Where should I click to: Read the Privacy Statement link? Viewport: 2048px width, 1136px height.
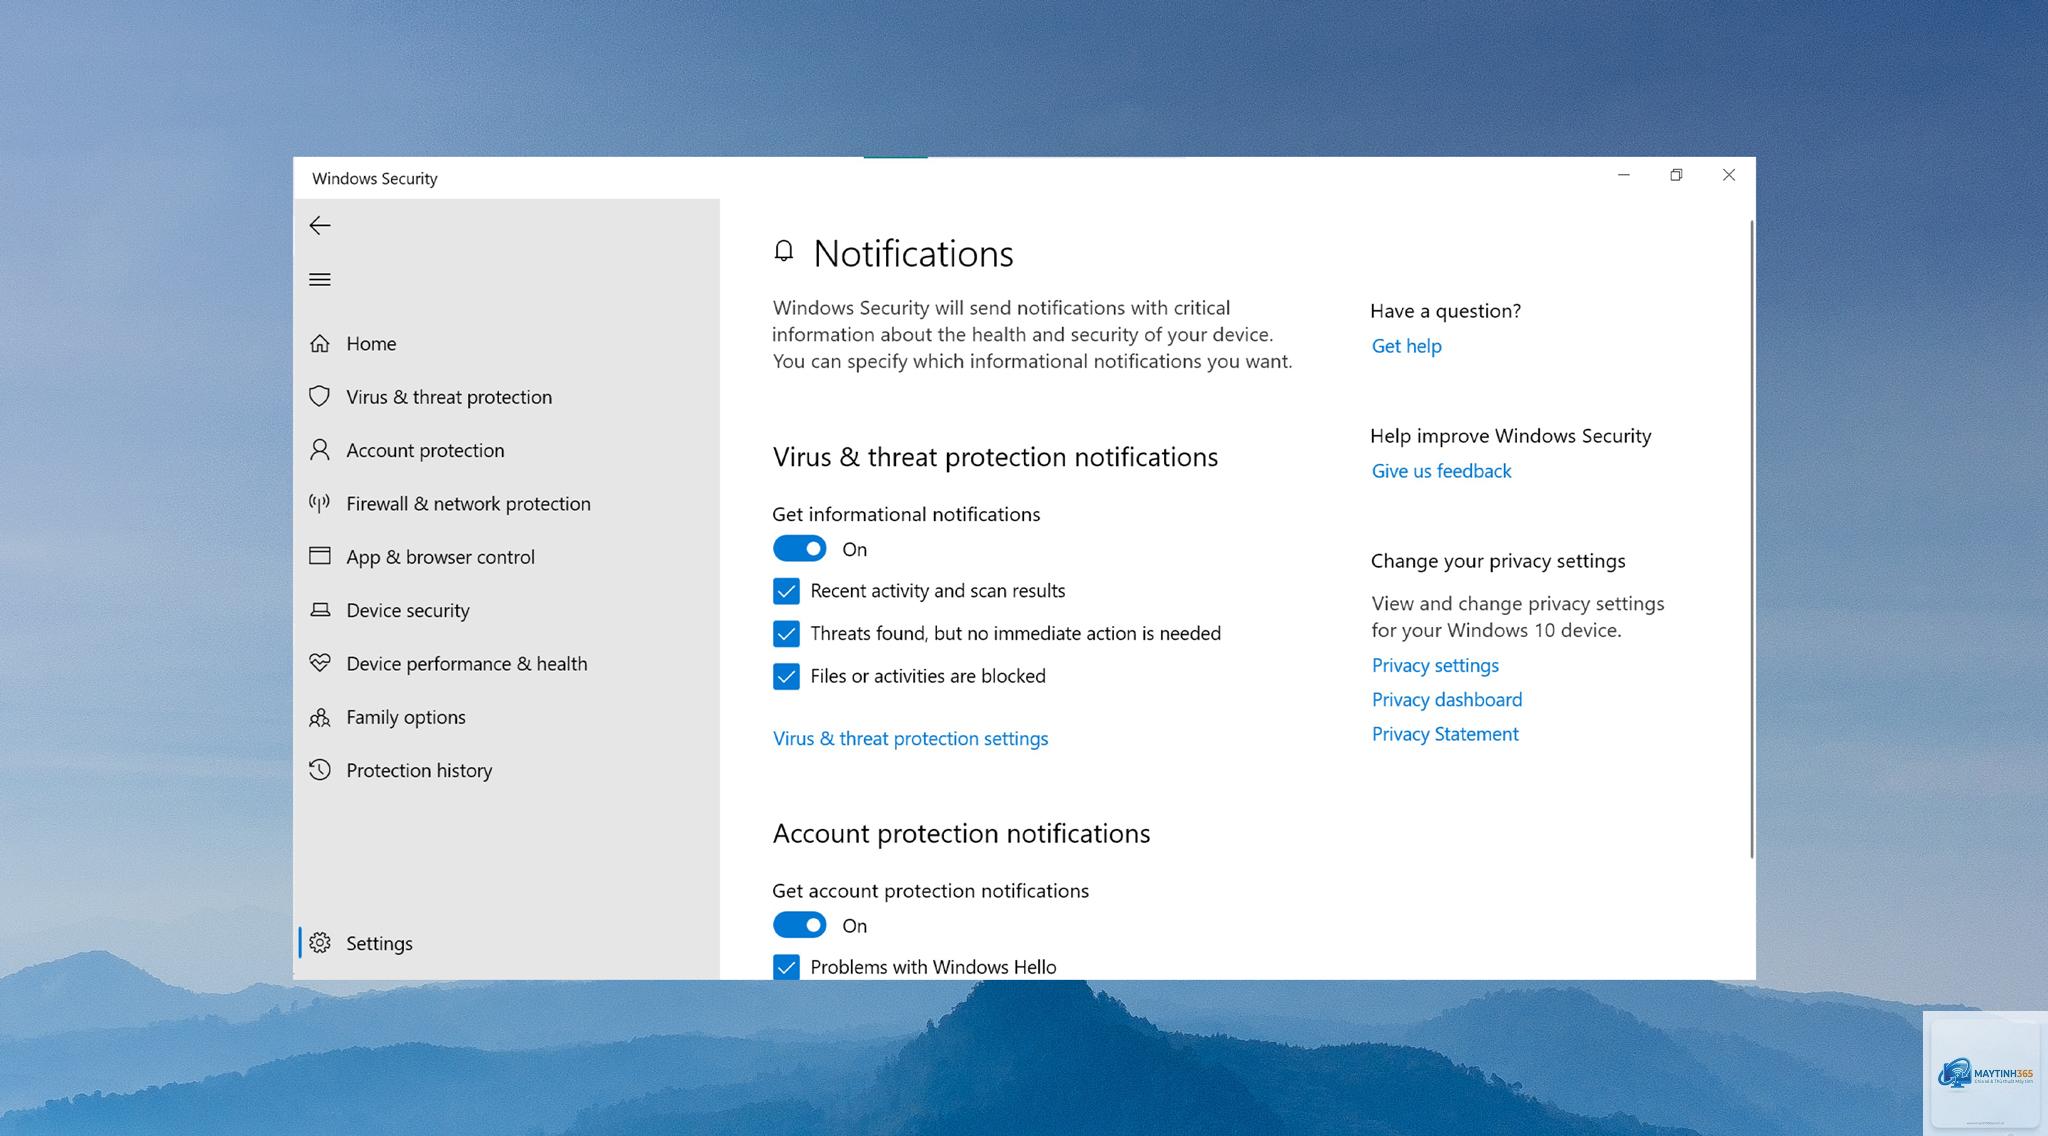1444,734
